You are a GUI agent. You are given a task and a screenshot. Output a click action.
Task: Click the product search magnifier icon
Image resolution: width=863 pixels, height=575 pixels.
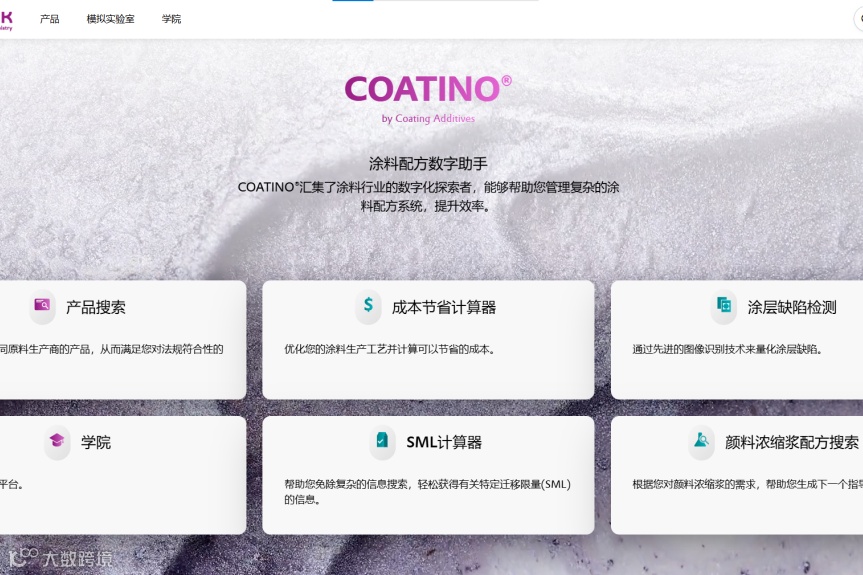tap(42, 305)
